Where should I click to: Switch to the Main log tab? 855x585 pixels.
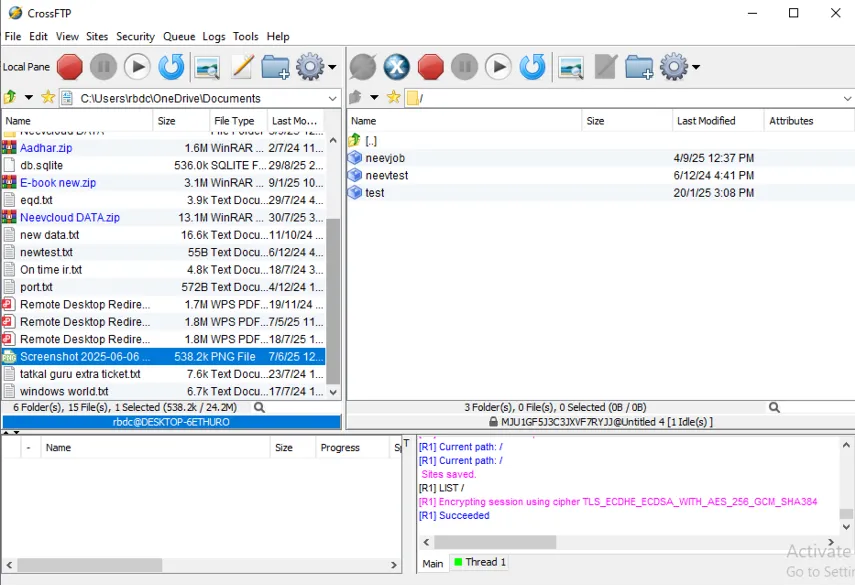coord(433,563)
